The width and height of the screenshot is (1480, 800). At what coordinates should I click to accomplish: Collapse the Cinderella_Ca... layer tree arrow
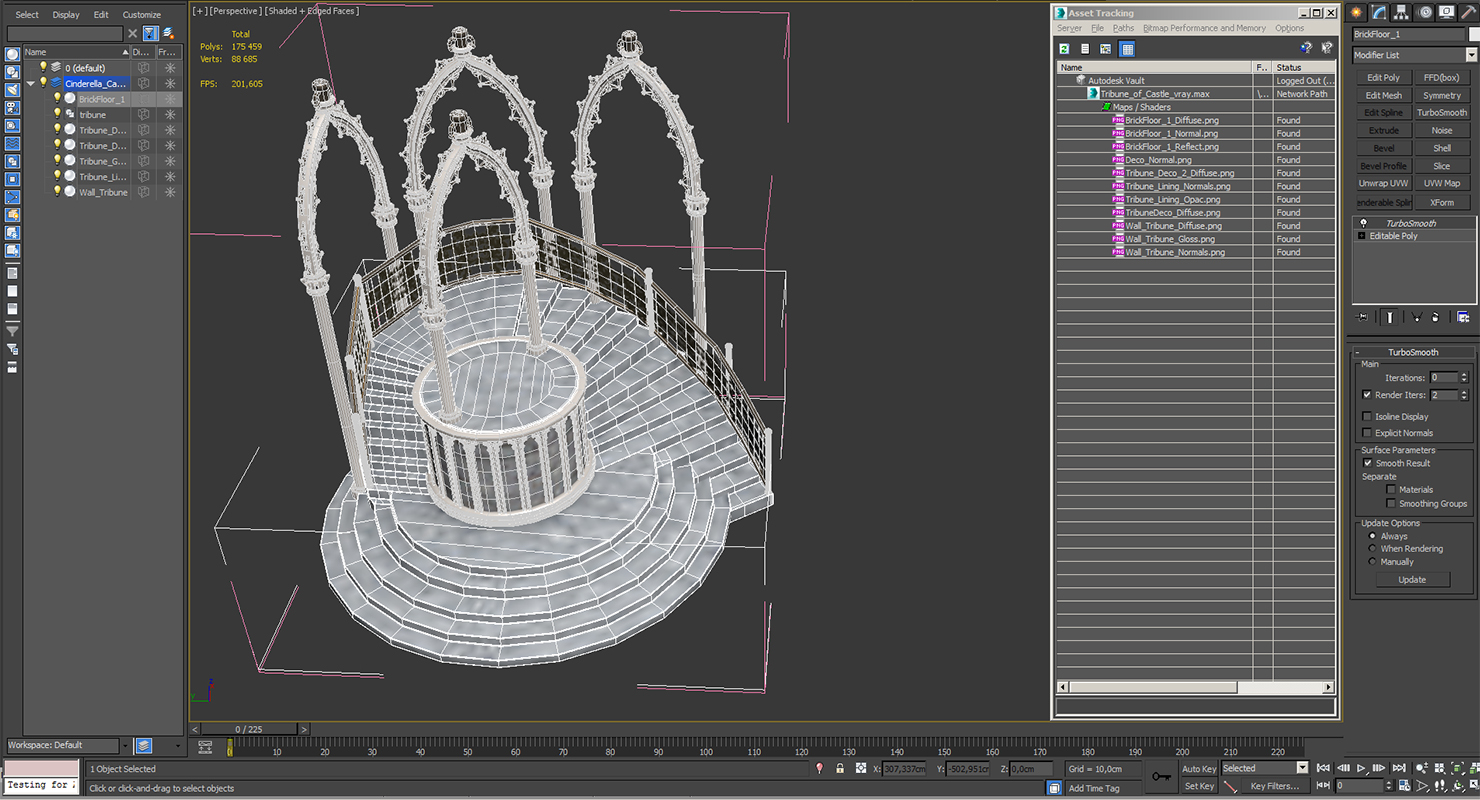click(x=31, y=83)
